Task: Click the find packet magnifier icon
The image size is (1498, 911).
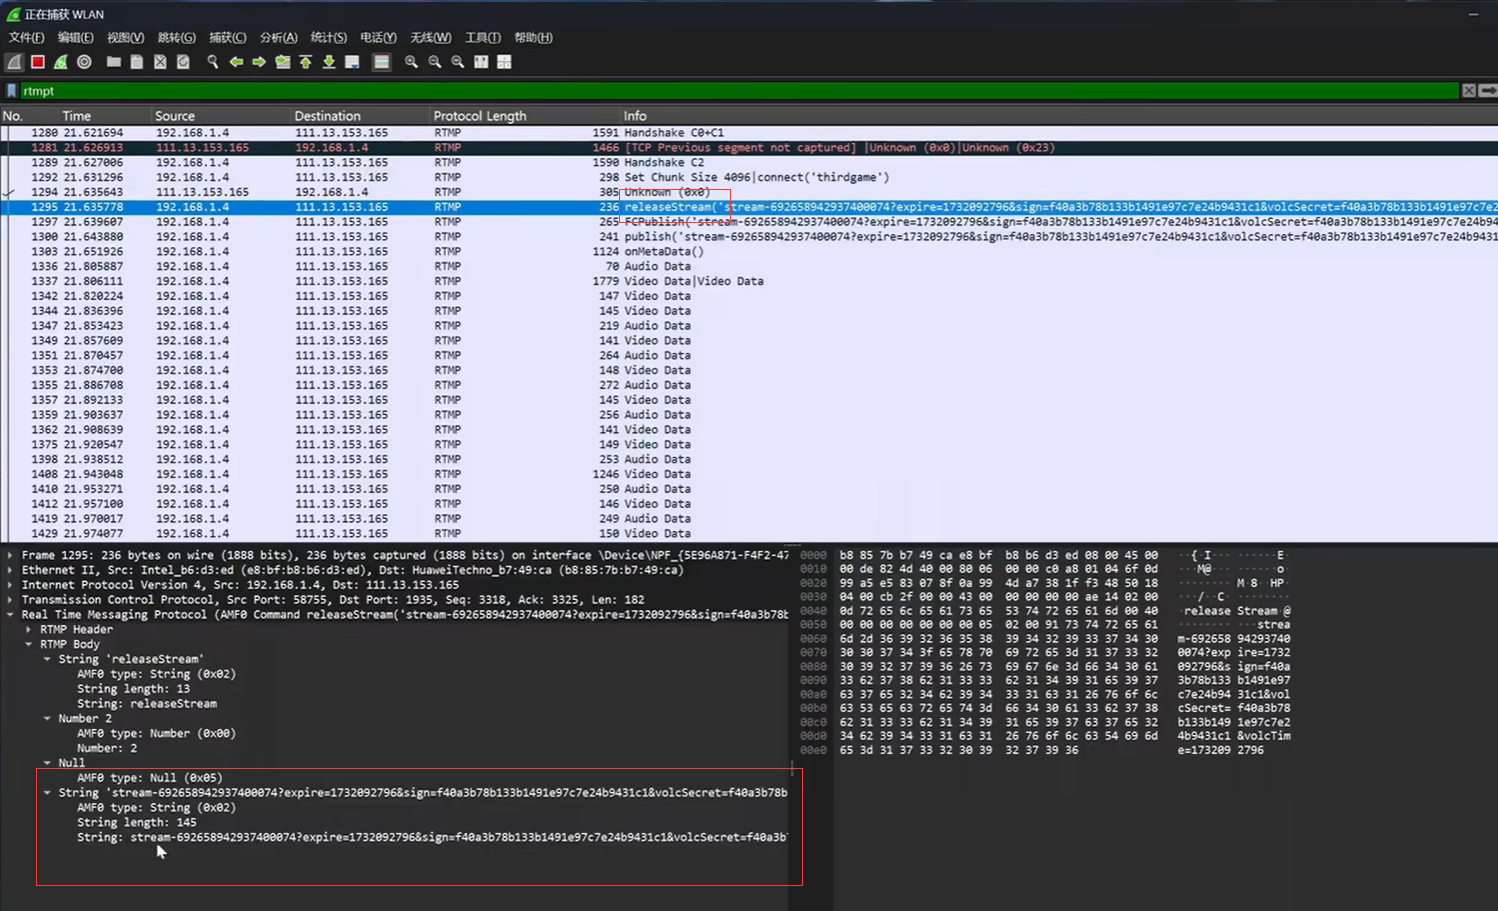Action: [212, 62]
